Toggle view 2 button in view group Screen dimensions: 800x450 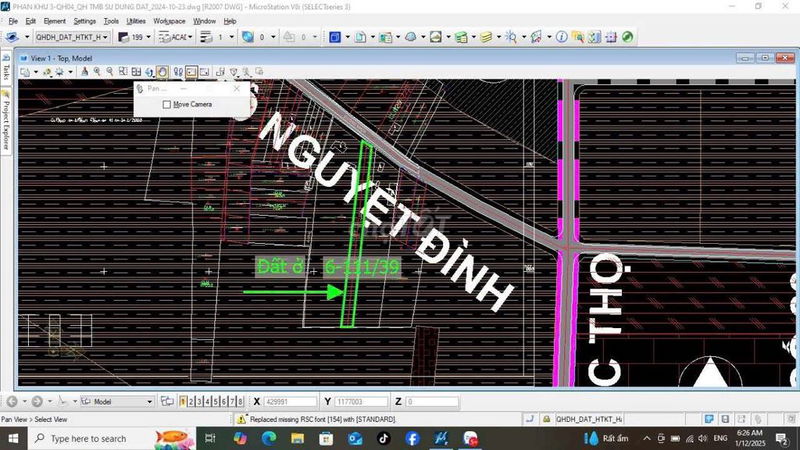pyautogui.click(x=193, y=401)
